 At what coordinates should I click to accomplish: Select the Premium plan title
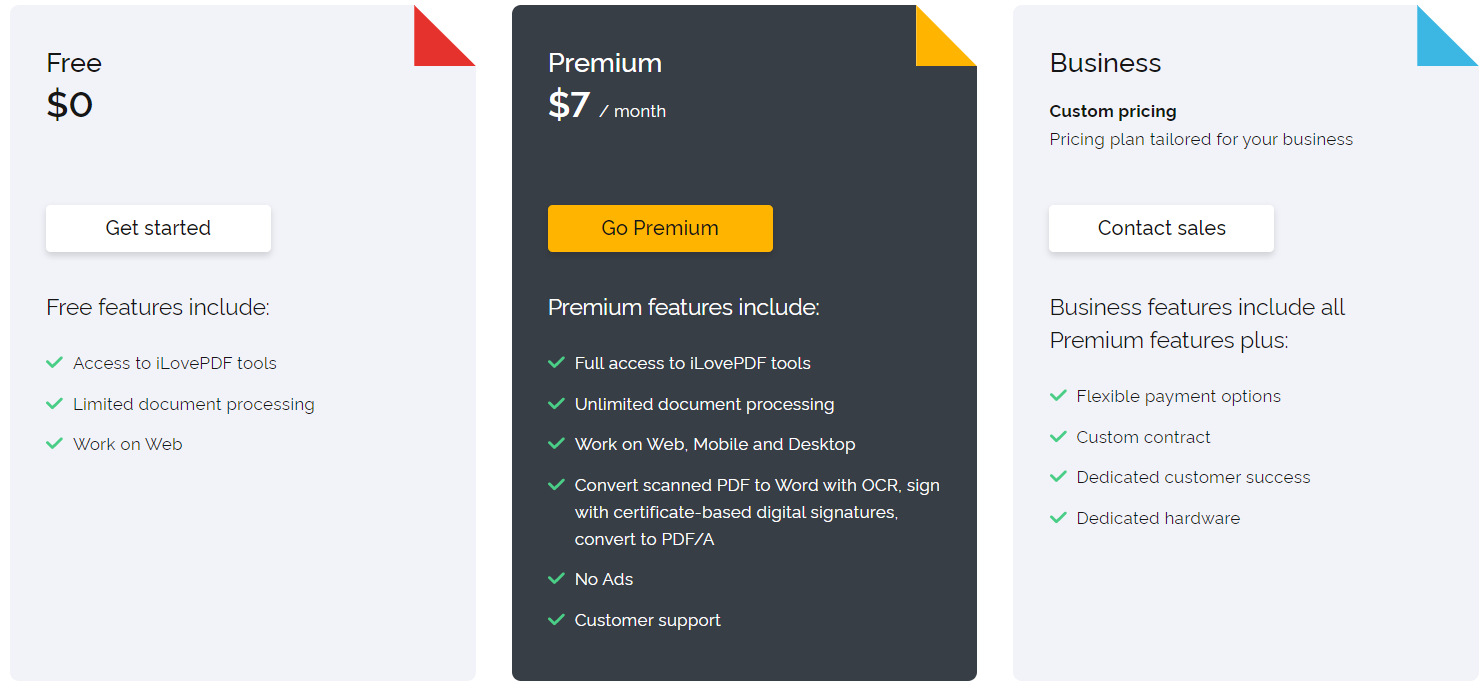[605, 63]
